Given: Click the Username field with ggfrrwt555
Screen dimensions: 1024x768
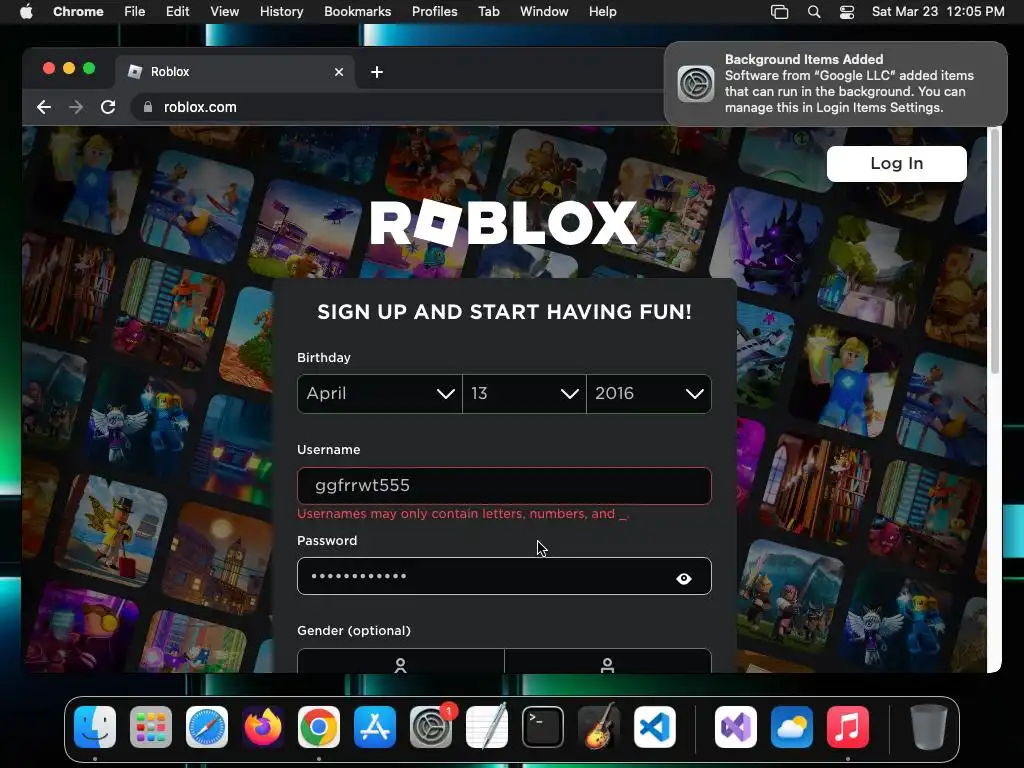Looking at the screenshot, I should coord(504,486).
